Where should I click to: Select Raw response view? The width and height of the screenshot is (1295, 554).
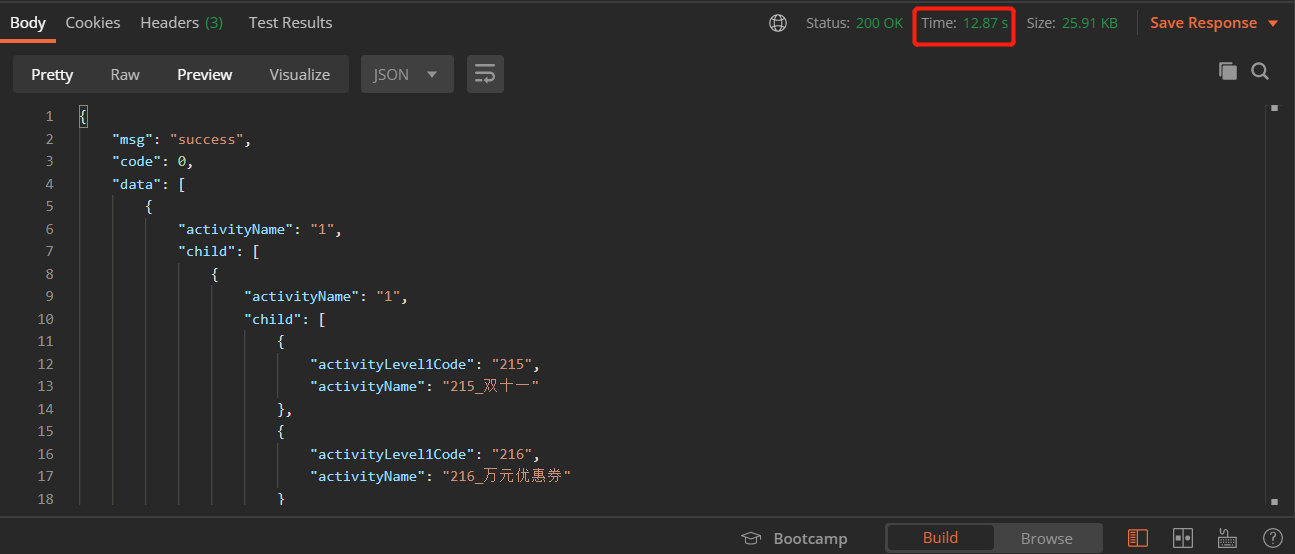pyautogui.click(x=125, y=74)
